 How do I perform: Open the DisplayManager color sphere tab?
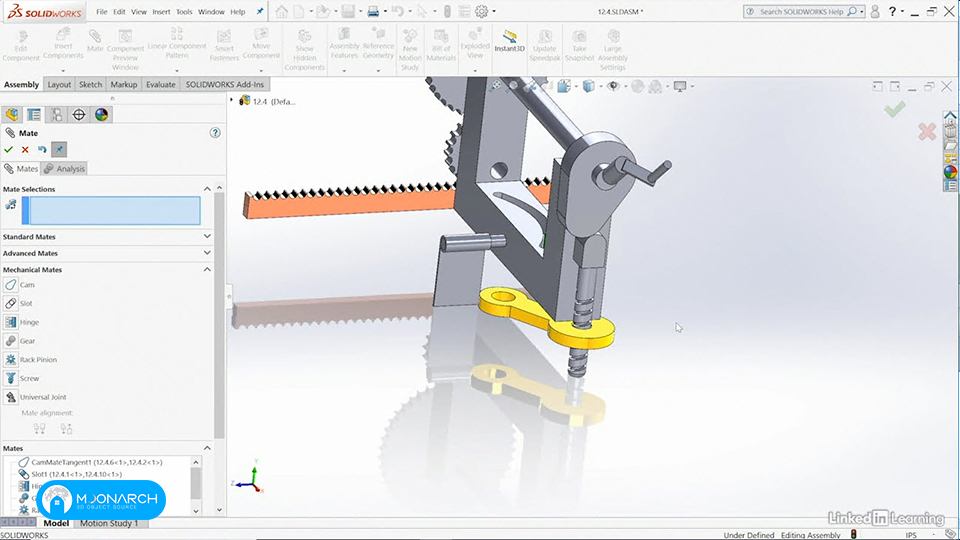coord(102,114)
